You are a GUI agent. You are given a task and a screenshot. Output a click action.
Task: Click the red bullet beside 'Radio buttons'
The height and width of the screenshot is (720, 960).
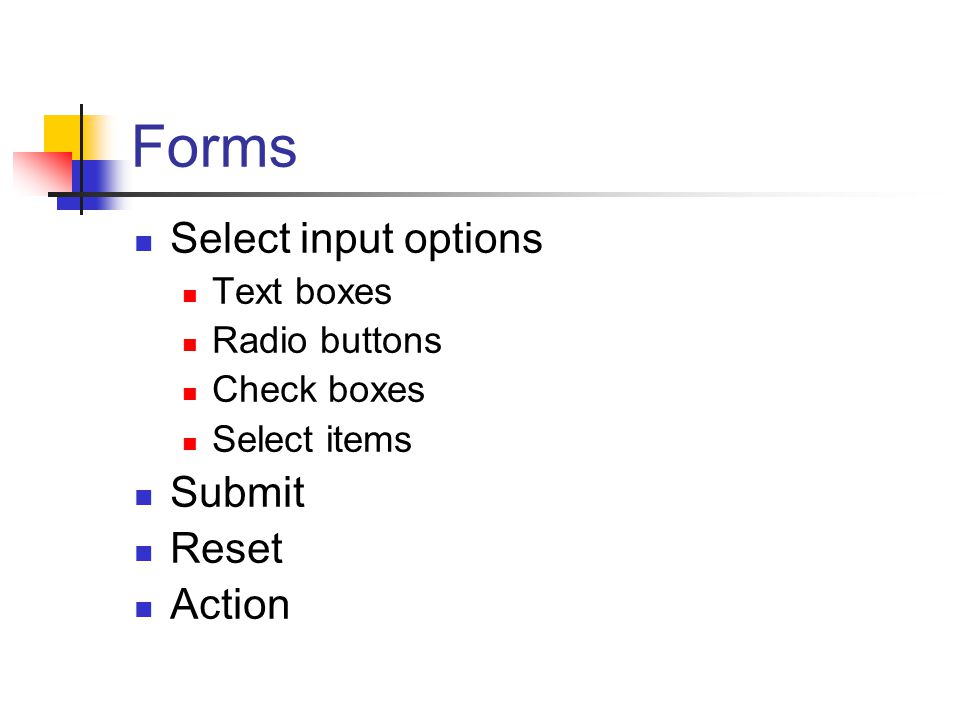[x=190, y=345]
